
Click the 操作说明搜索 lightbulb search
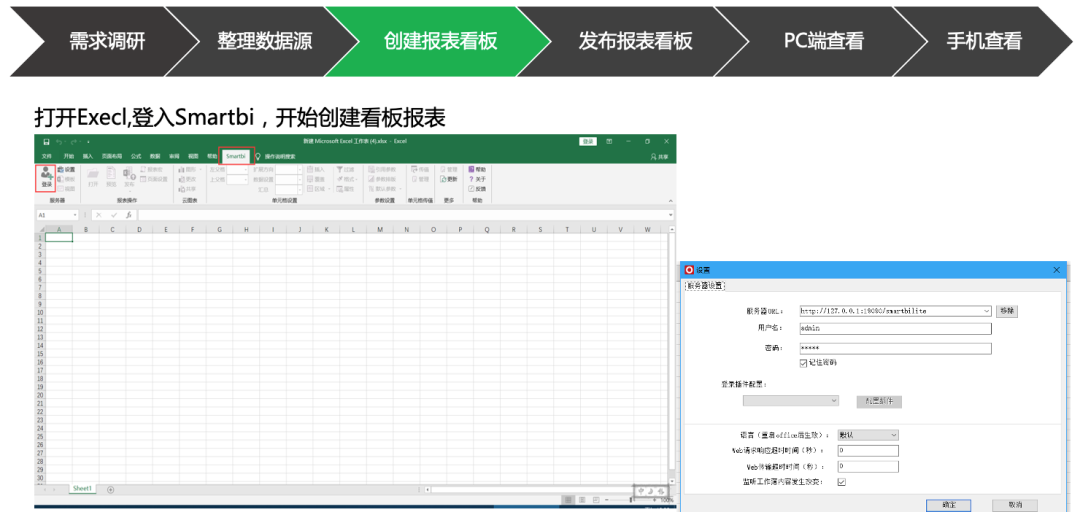pos(275,156)
